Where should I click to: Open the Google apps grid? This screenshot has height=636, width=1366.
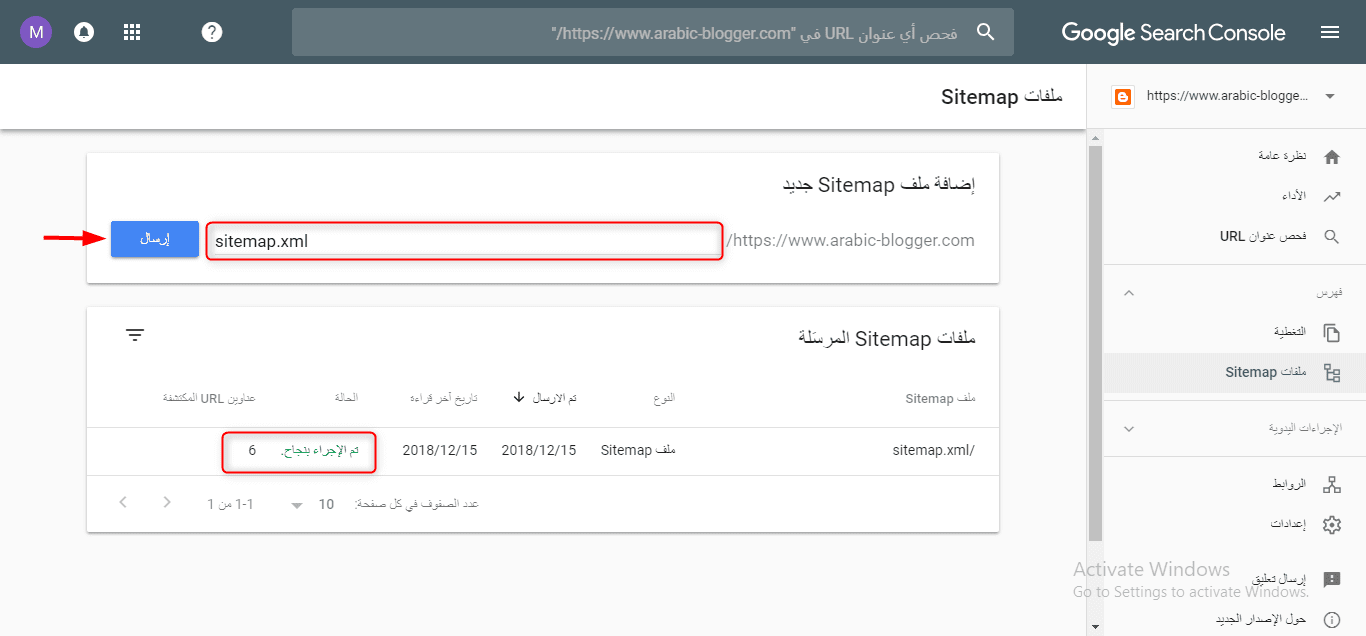(132, 32)
